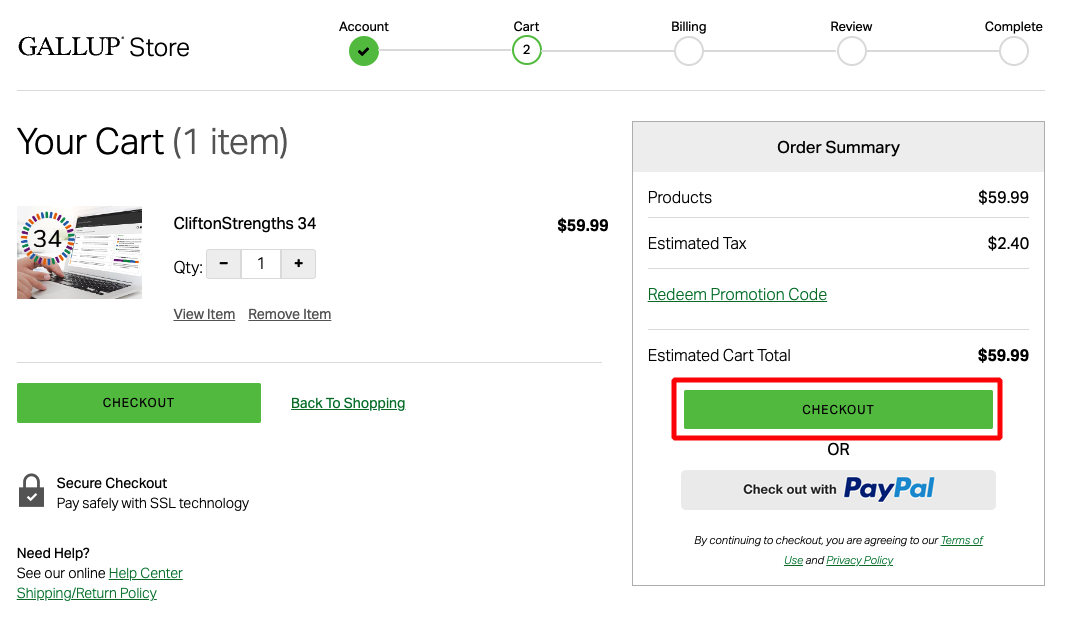Screen dimensions: 1080x617
Task: Open Redeem Promotion Code link
Action: (737, 294)
